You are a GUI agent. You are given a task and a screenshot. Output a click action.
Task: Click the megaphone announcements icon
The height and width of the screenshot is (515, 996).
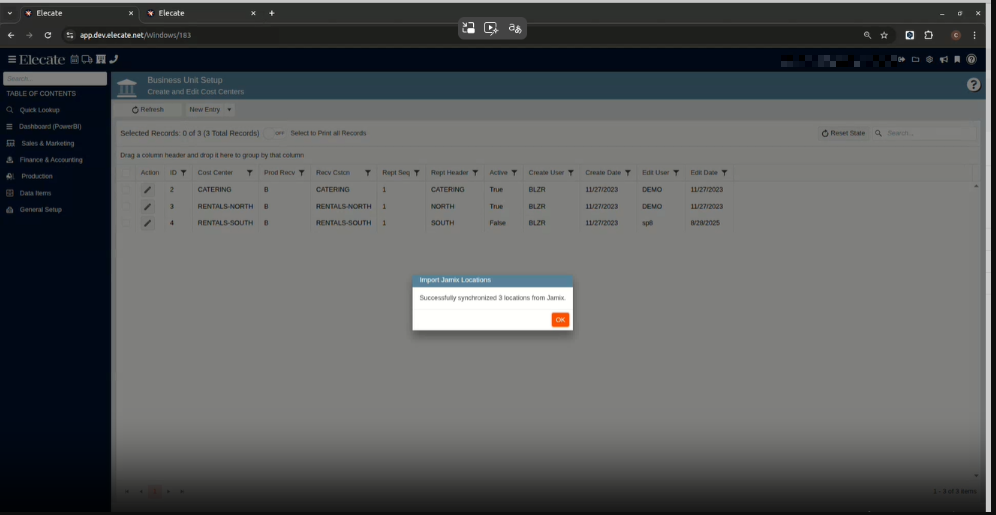[943, 59]
